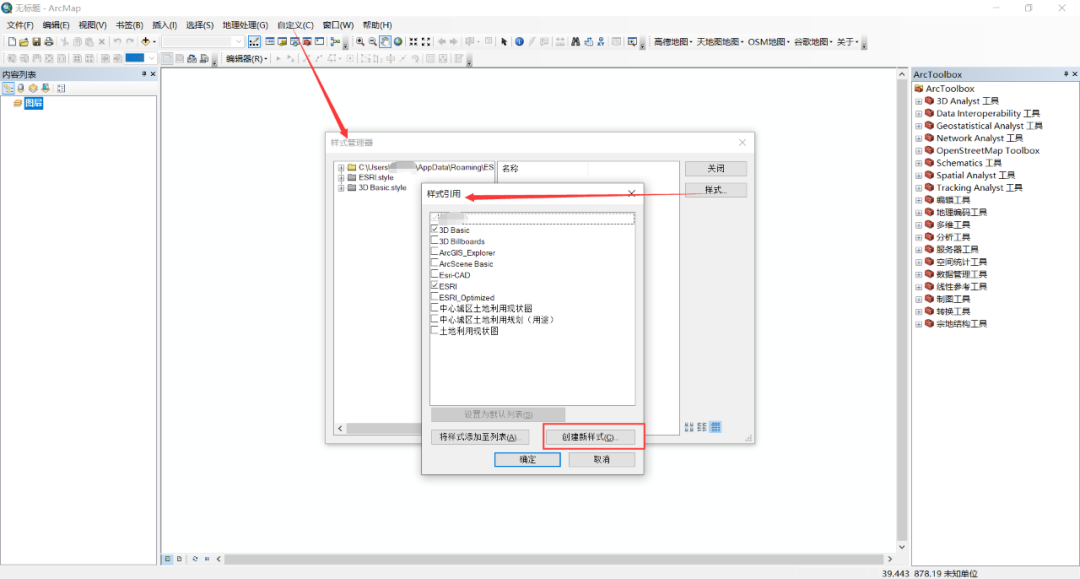Switch to data view at map bottom
The image size is (1080, 579).
tap(167, 559)
